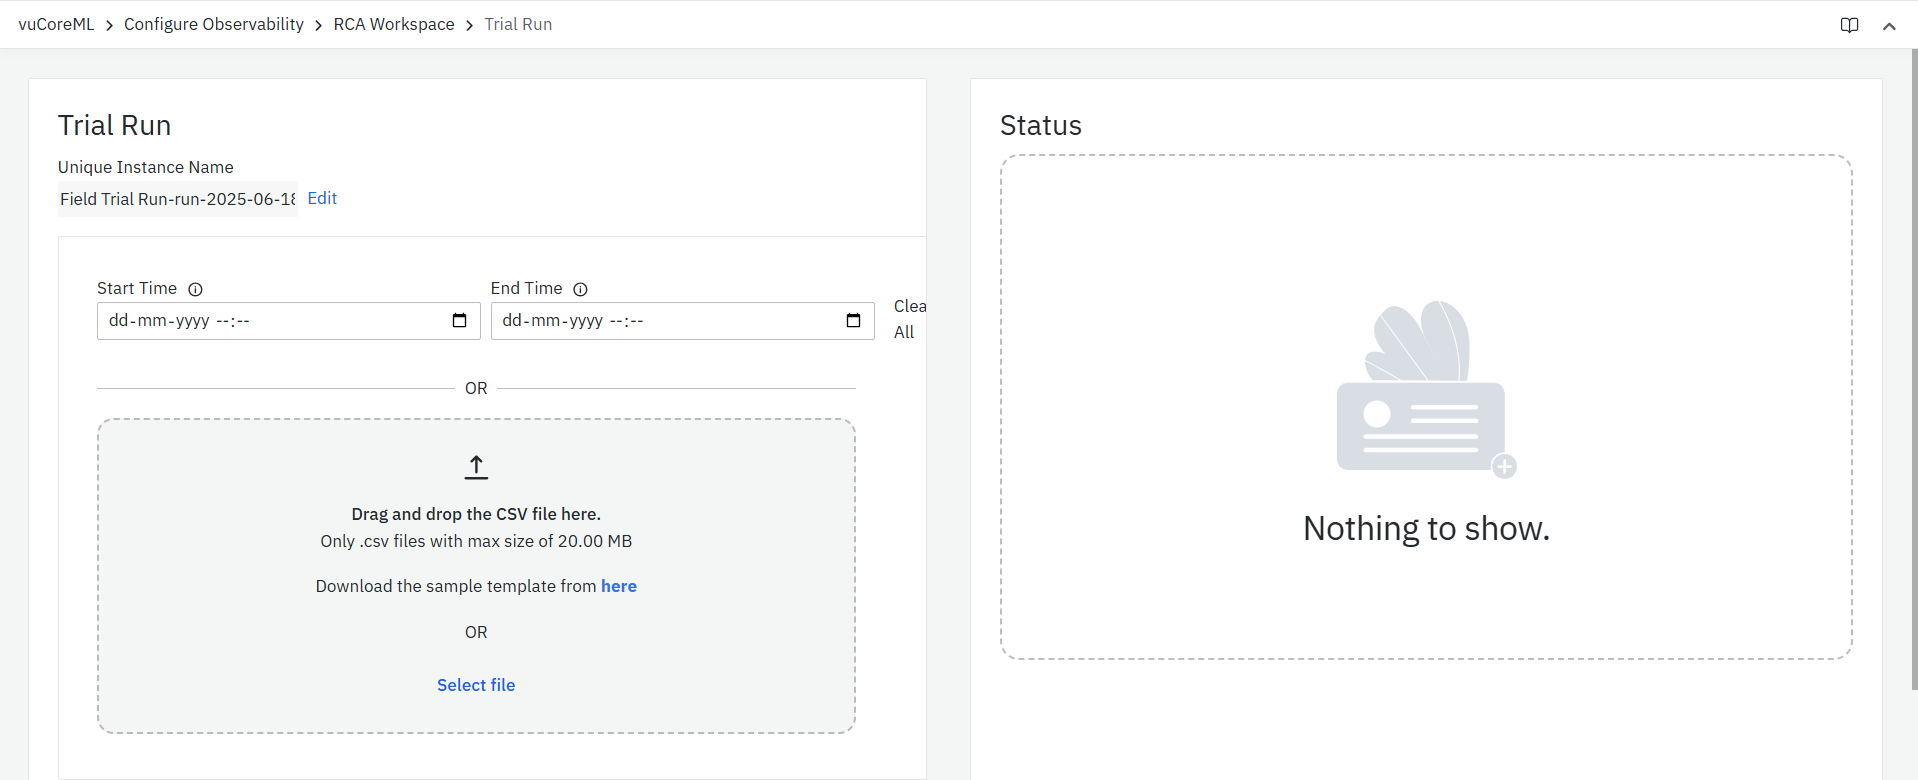1918x780 pixels.
Task: Return to RCA Workspace breadcrumb
Action: tap(393, 24)
